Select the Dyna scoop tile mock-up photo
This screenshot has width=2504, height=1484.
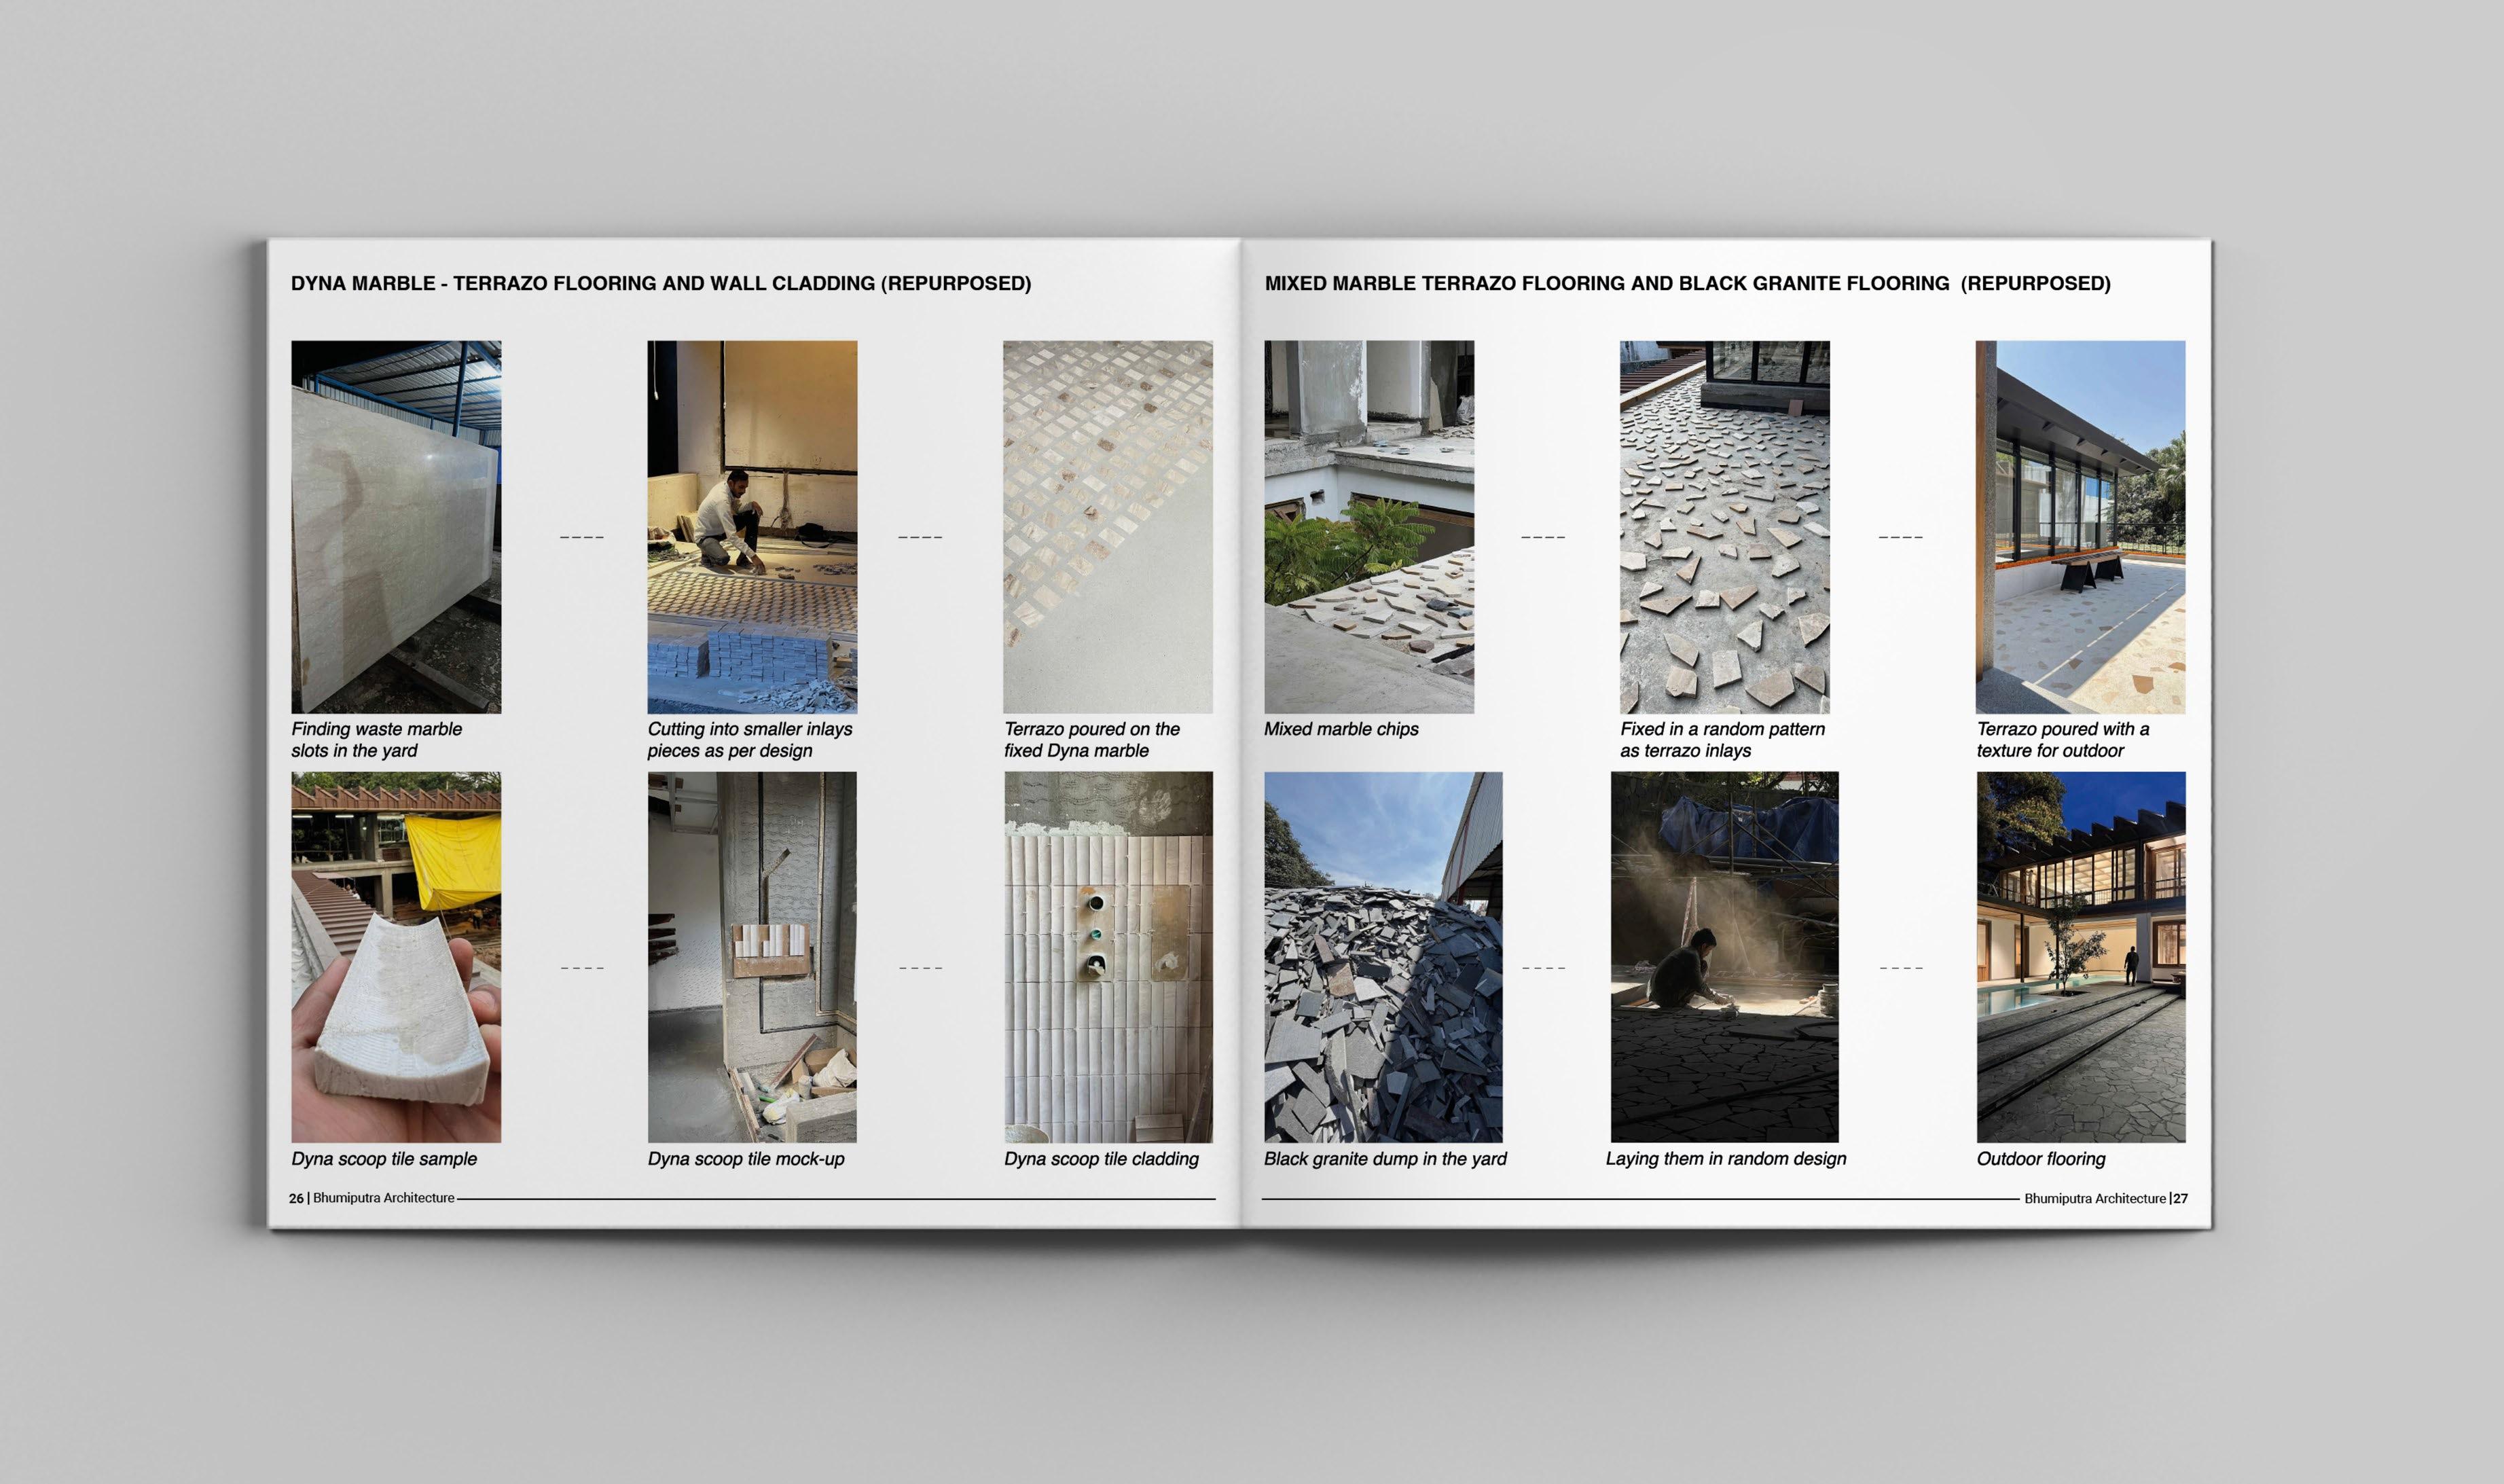click(x=752, y=956)
